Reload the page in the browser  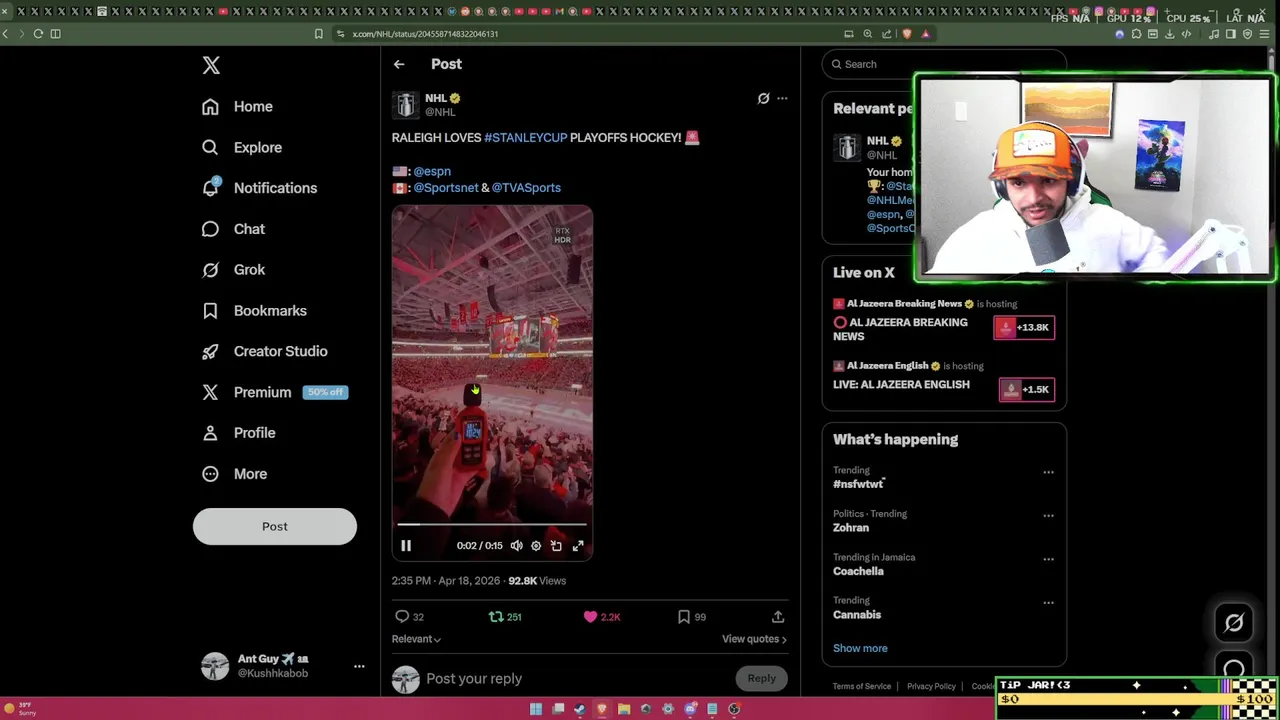[x=38, y=34]
